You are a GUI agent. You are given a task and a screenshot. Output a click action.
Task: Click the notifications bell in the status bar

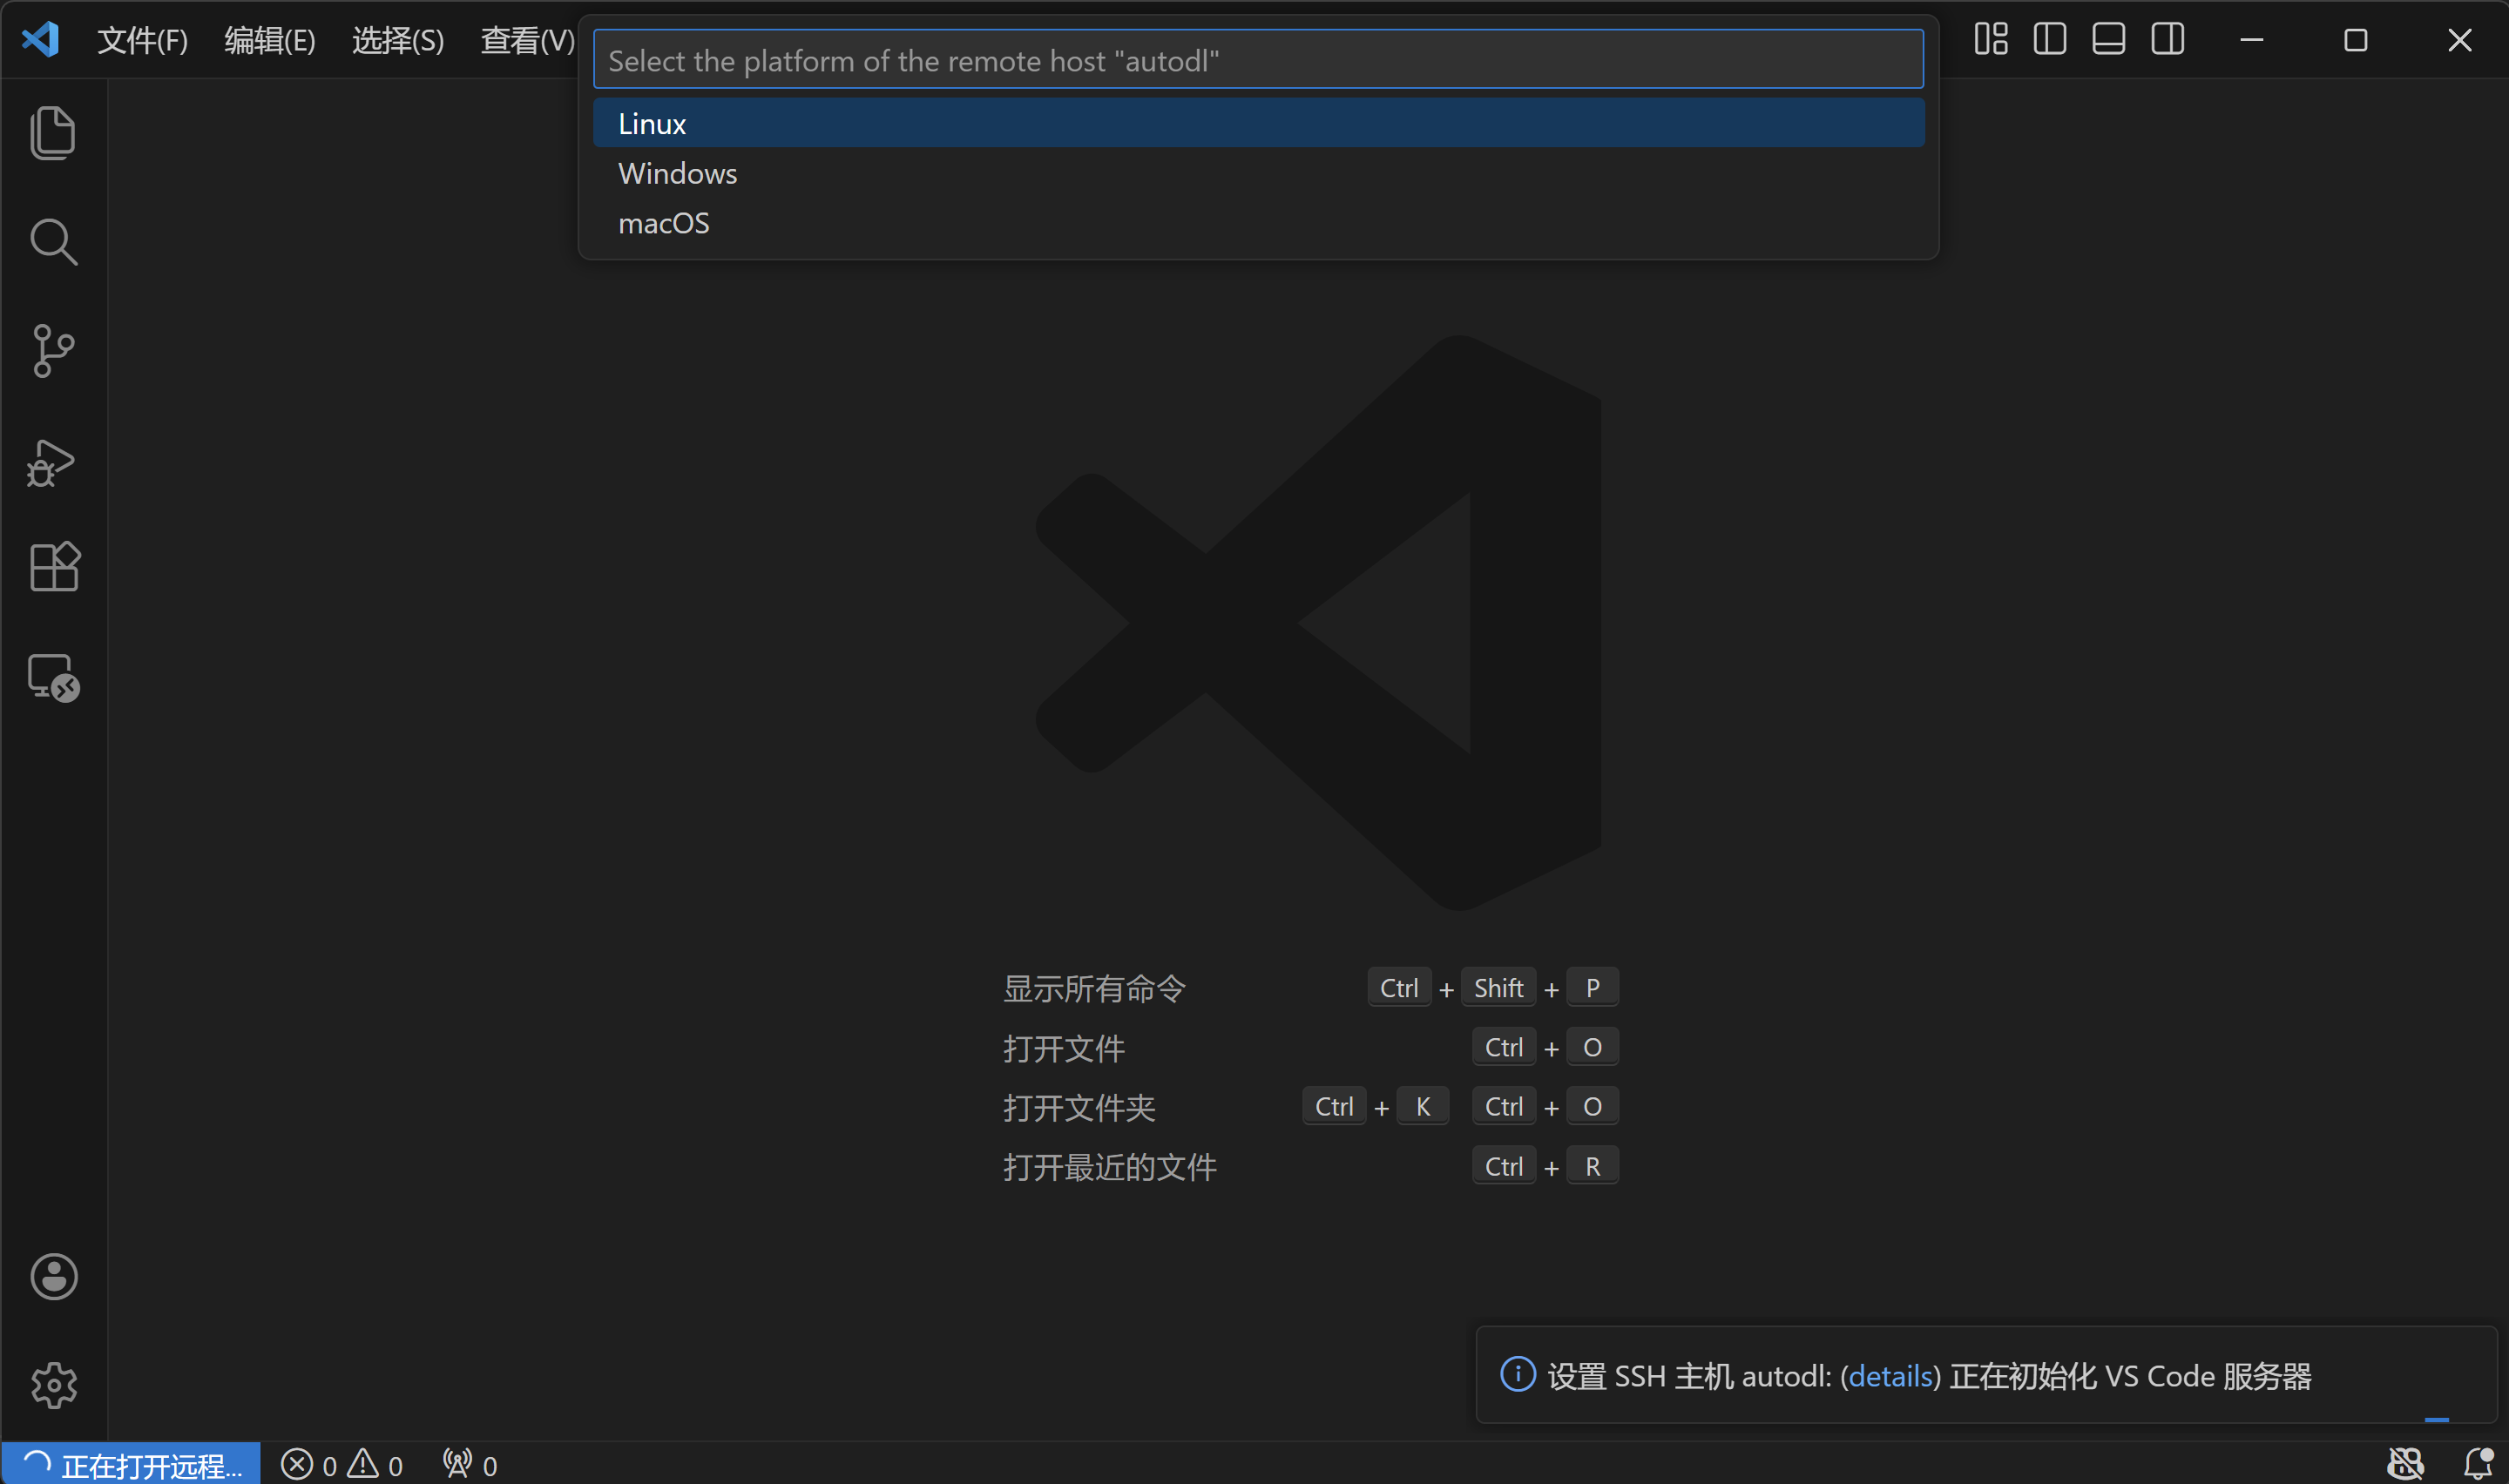click(2478, 1464)
